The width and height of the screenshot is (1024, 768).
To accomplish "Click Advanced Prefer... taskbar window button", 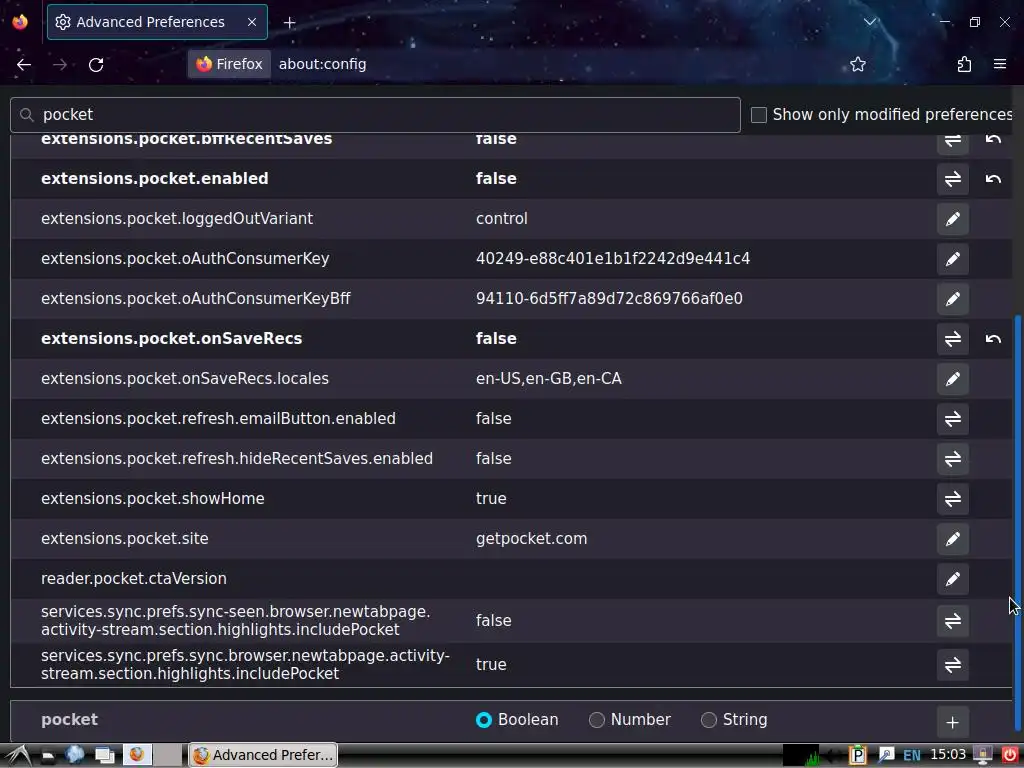I will click(x=263, y=755).
